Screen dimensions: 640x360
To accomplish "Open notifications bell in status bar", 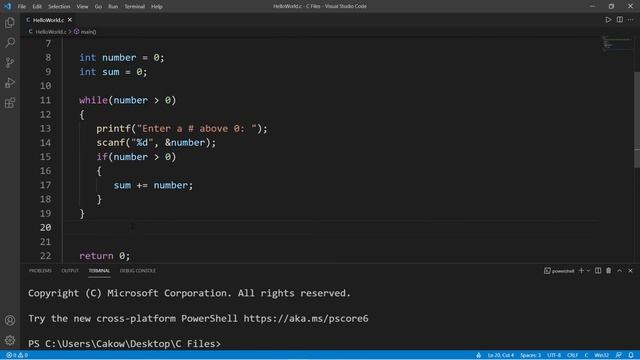I will click(631, 355).
